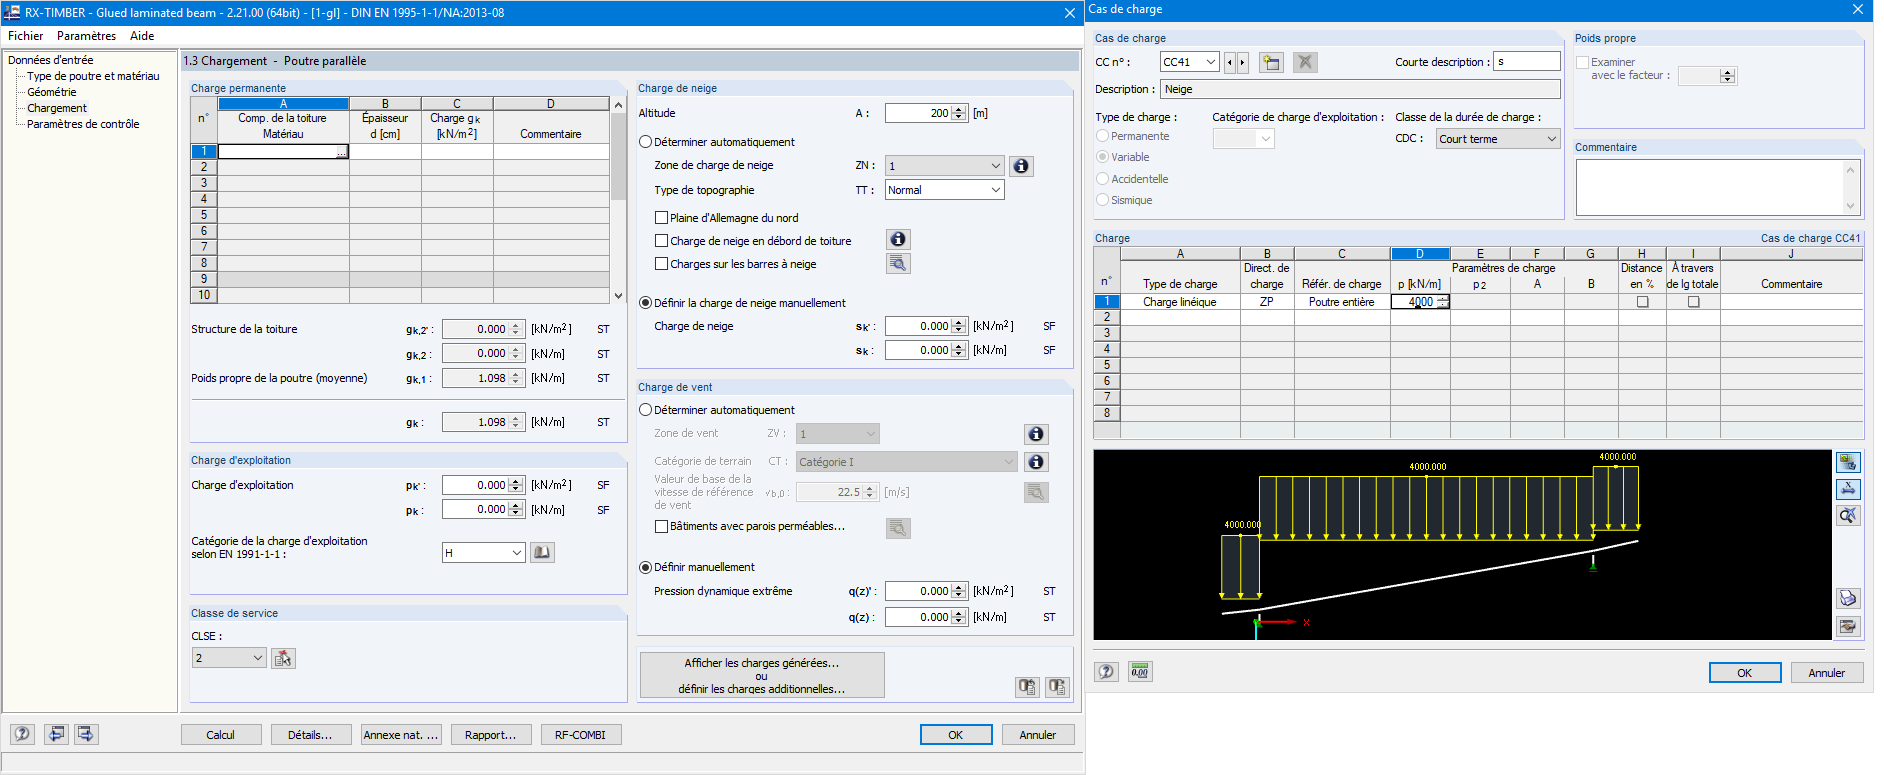Open the service class CLSE dropdown
1884x775 pixels.
pyautogui.click(x=229, y=658)
